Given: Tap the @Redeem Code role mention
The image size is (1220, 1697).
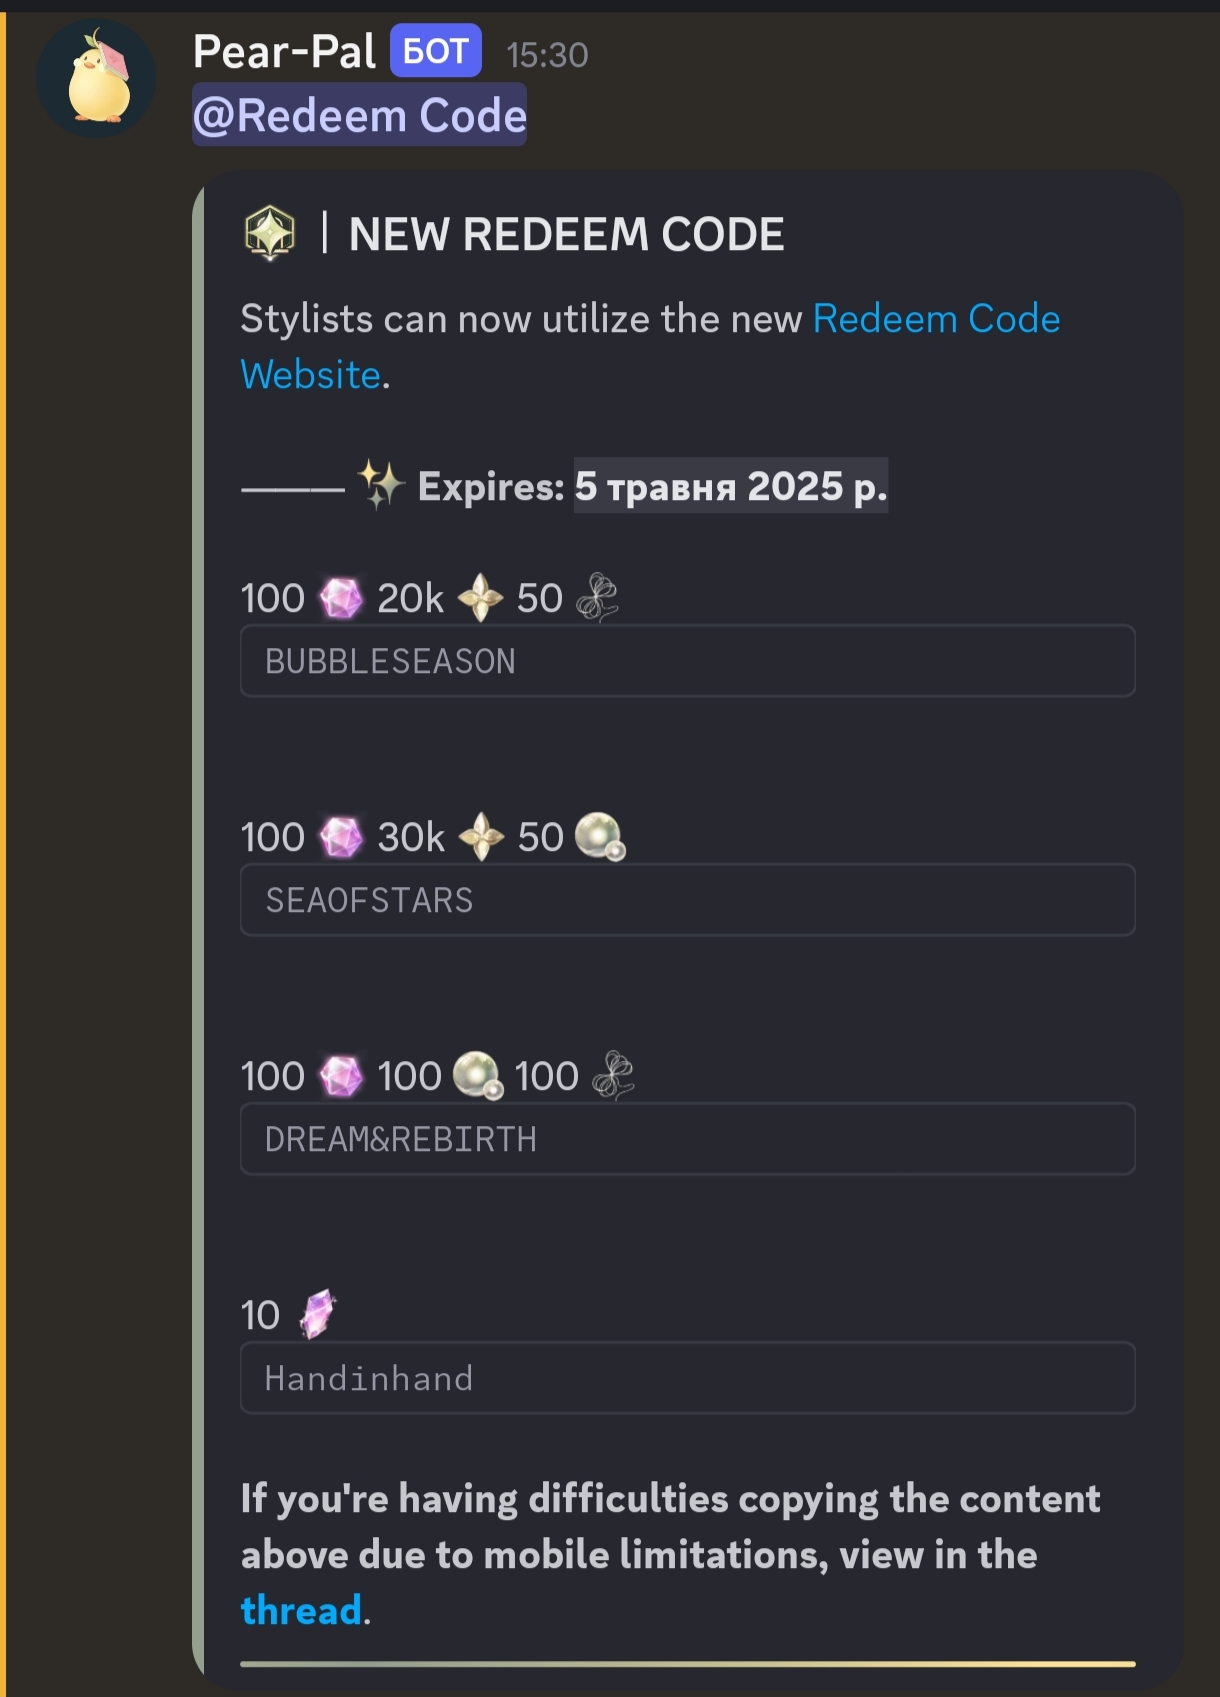Looking at the screenshot, I should pyautogui.click(x=360, y=115).
